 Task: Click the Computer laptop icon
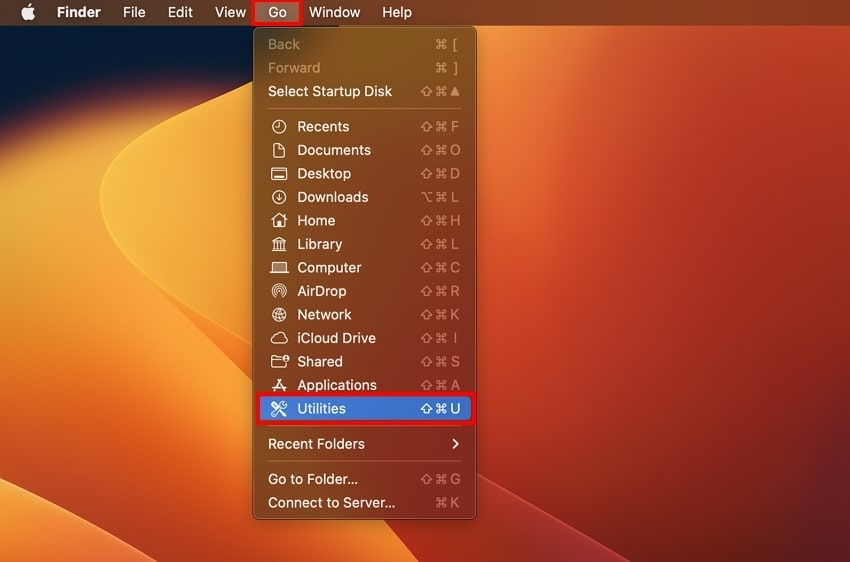pyautogui.click(x=279, y=268)
